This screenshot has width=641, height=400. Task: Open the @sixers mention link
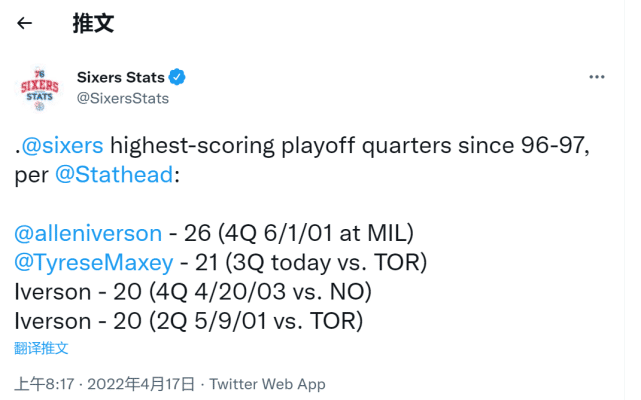coord(62,147)
